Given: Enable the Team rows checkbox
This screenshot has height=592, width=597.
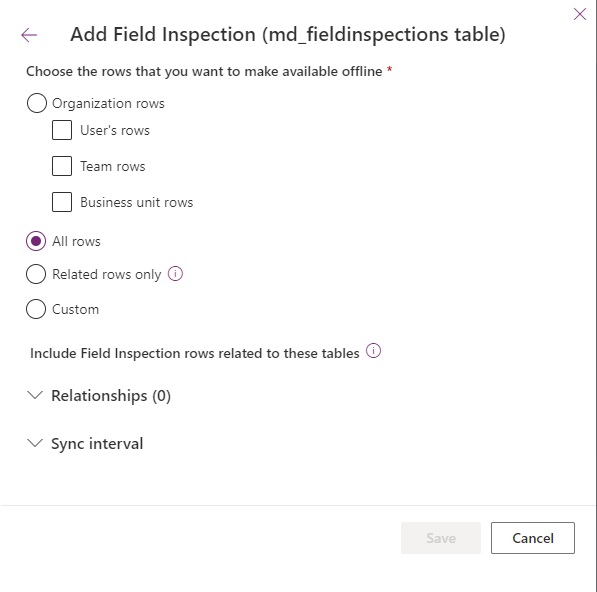Looking at the screenshot, I should (62, 166).
